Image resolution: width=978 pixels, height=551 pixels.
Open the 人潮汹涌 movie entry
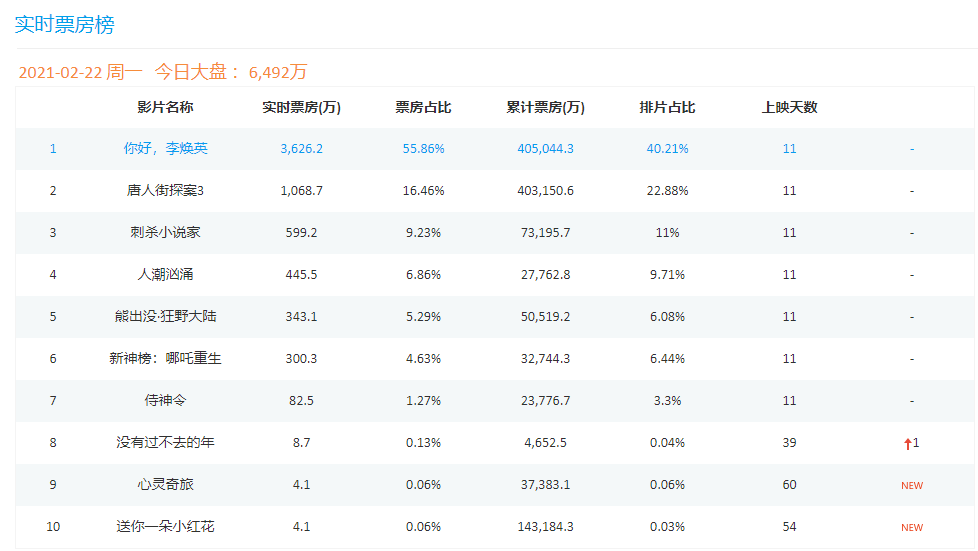coord(165,274)
